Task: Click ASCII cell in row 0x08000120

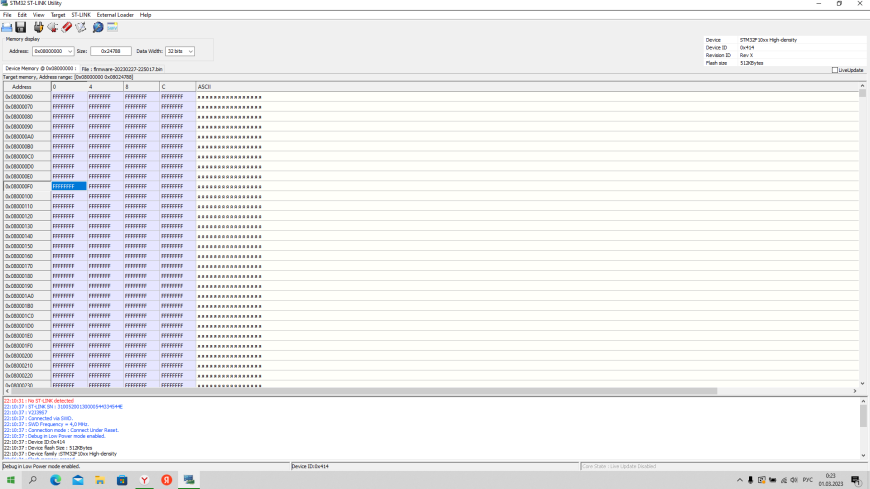Action: click(527, 216)
